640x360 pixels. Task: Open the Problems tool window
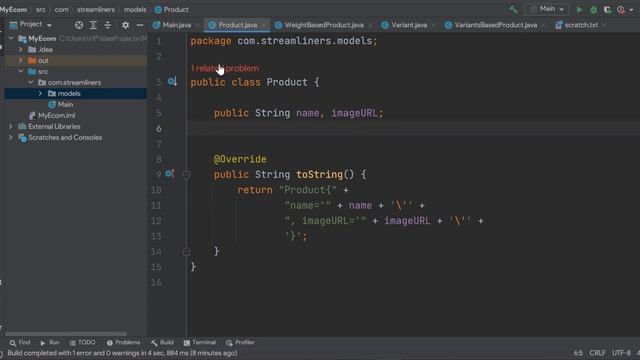123,342
